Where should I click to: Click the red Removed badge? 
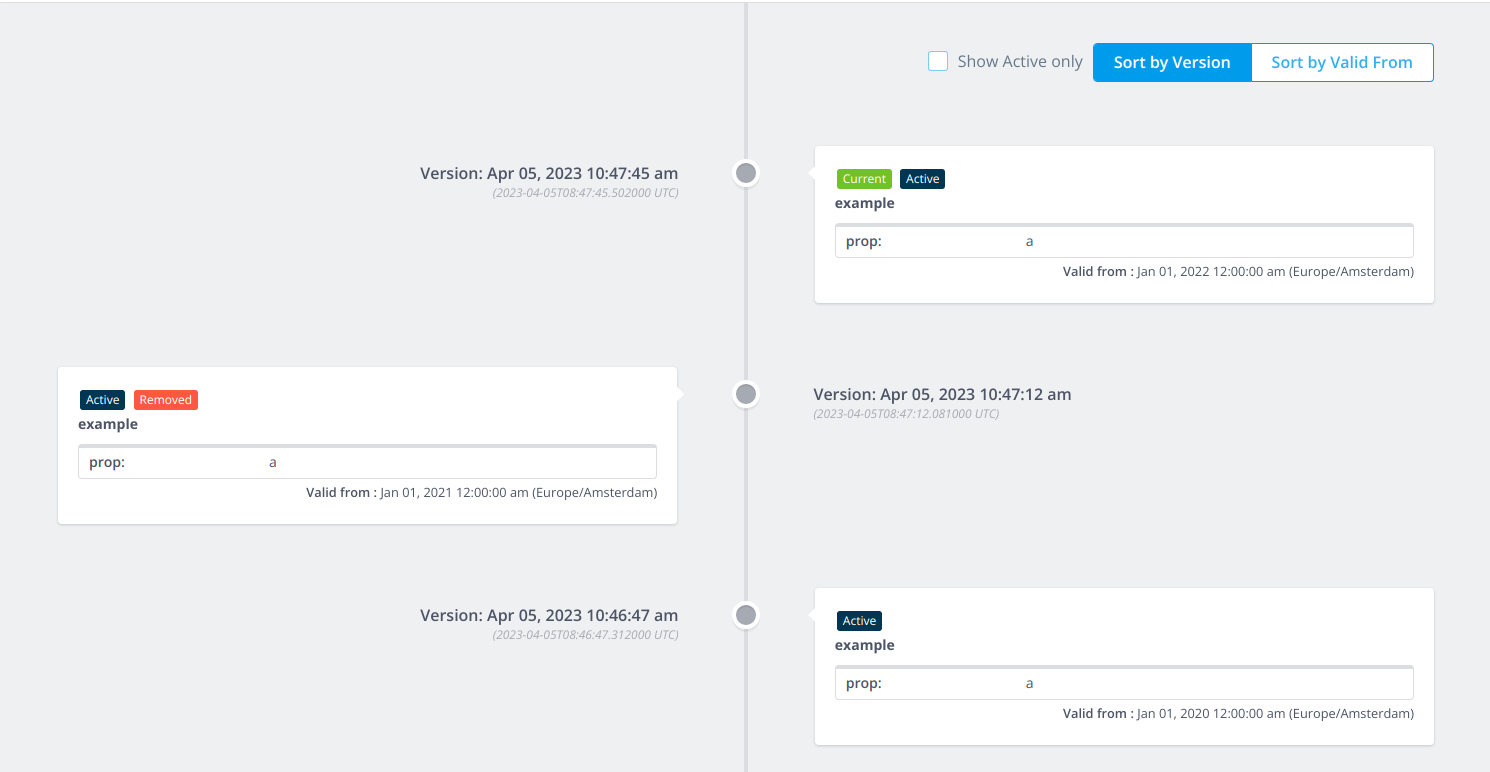point(165,400)
